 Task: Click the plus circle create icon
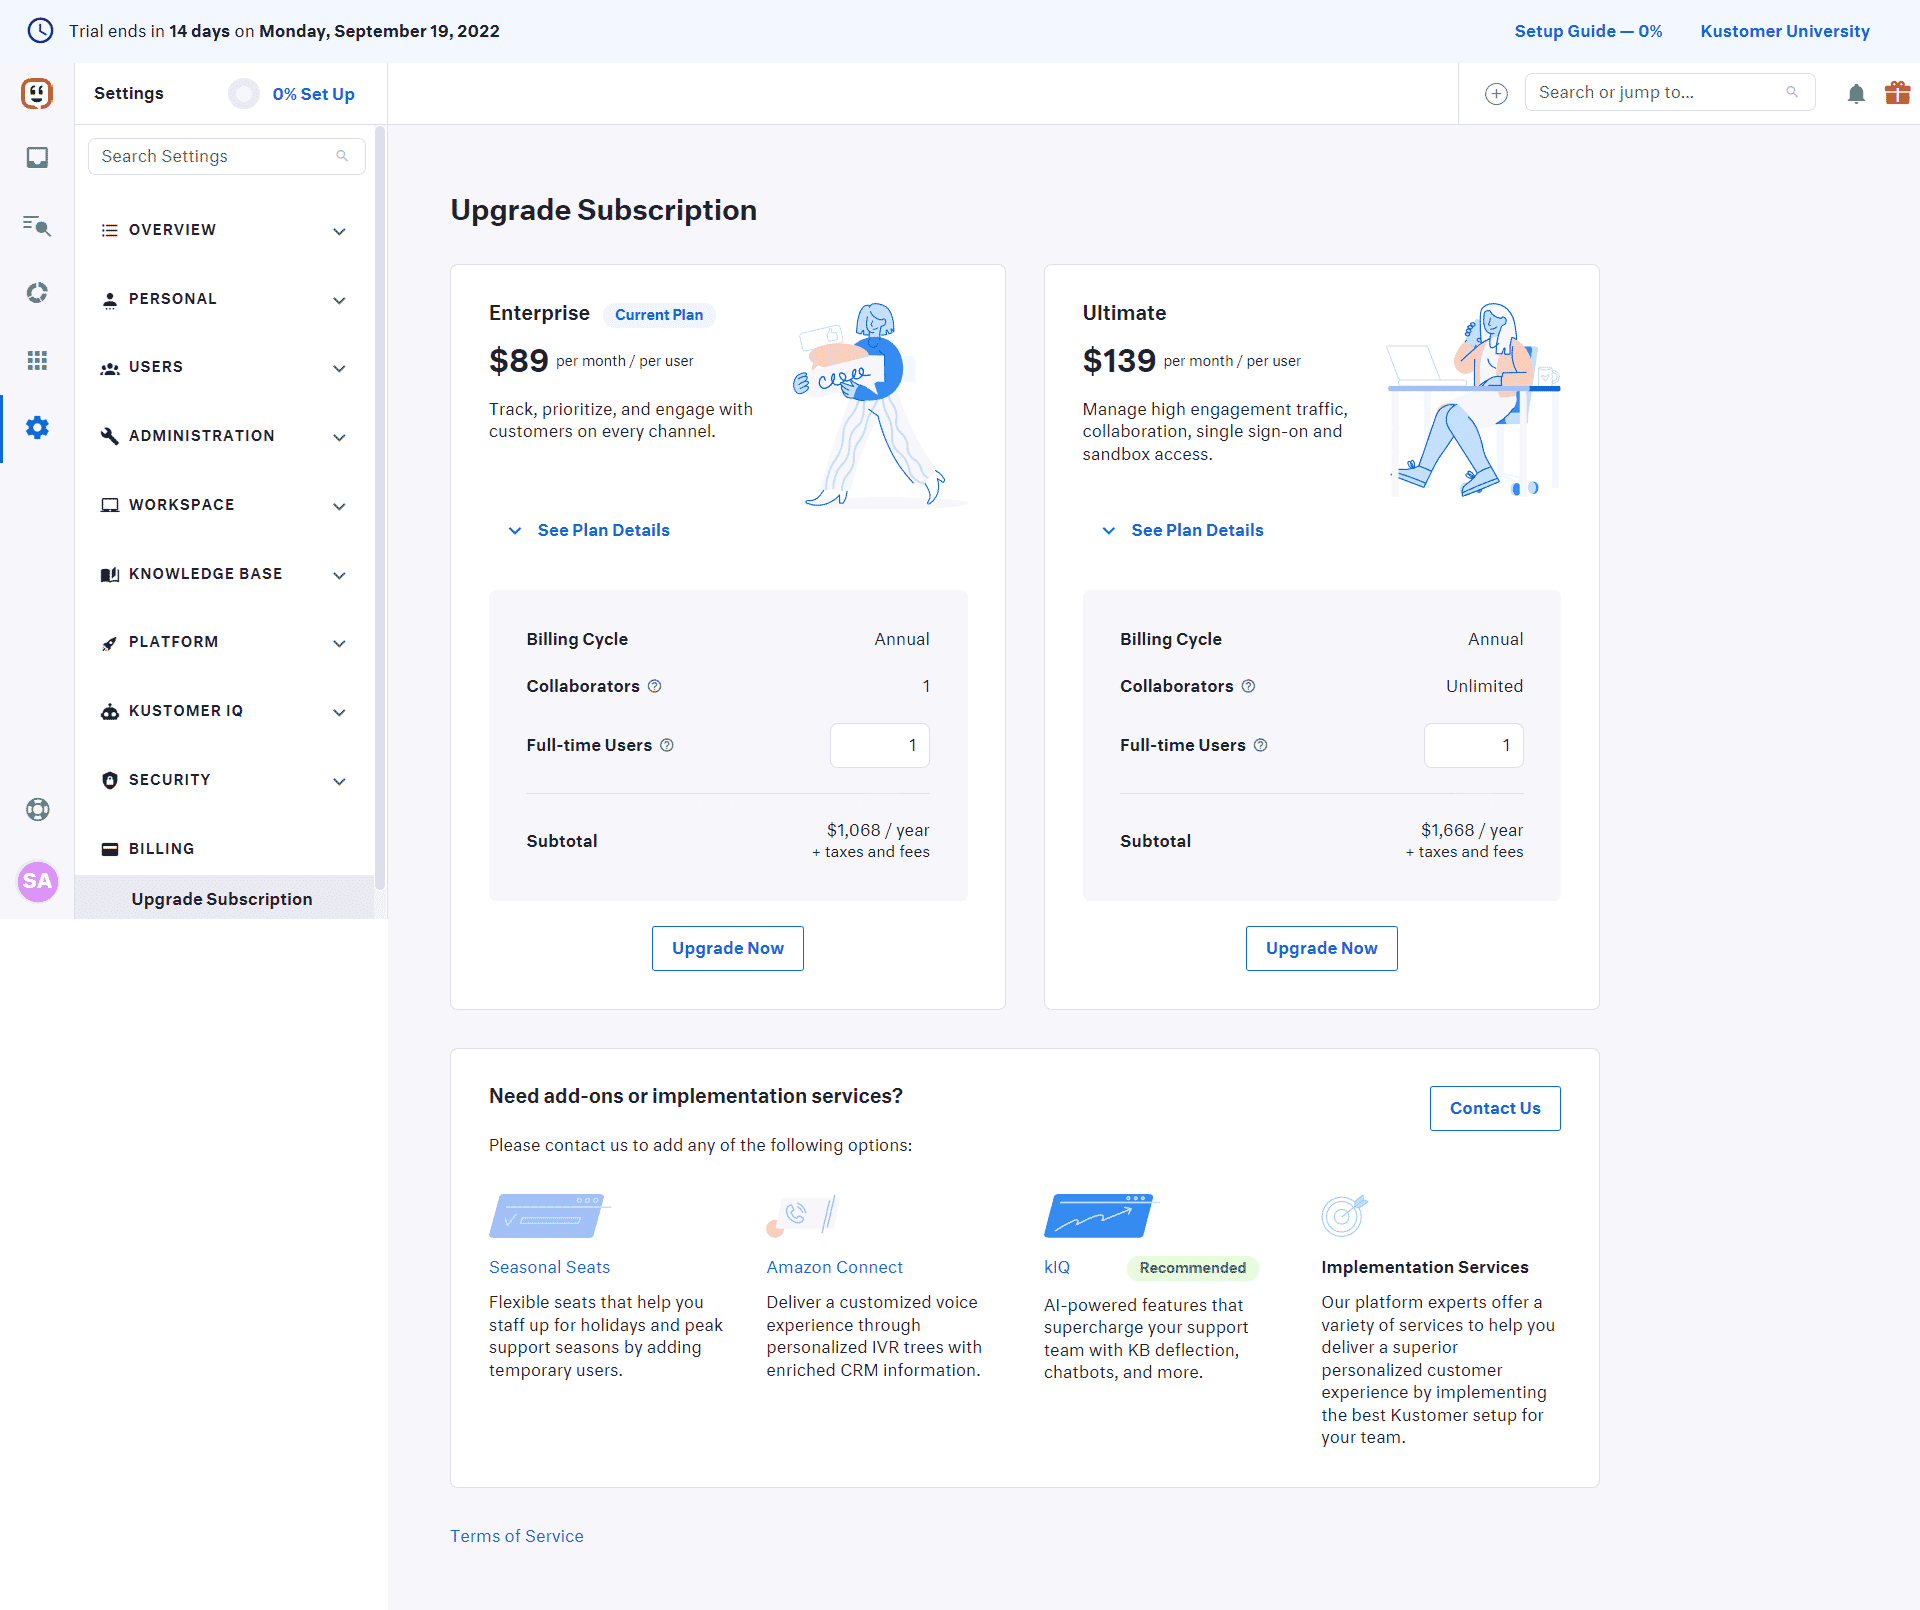pyautogui.click(x=1496, y=93)
